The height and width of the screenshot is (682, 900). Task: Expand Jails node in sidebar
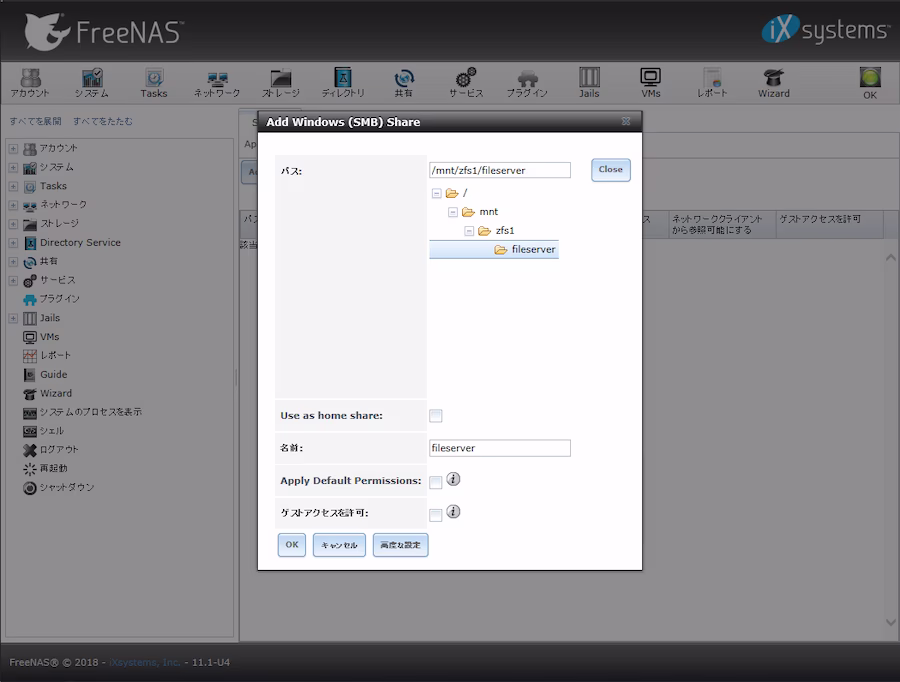click(x=13, y=318)
